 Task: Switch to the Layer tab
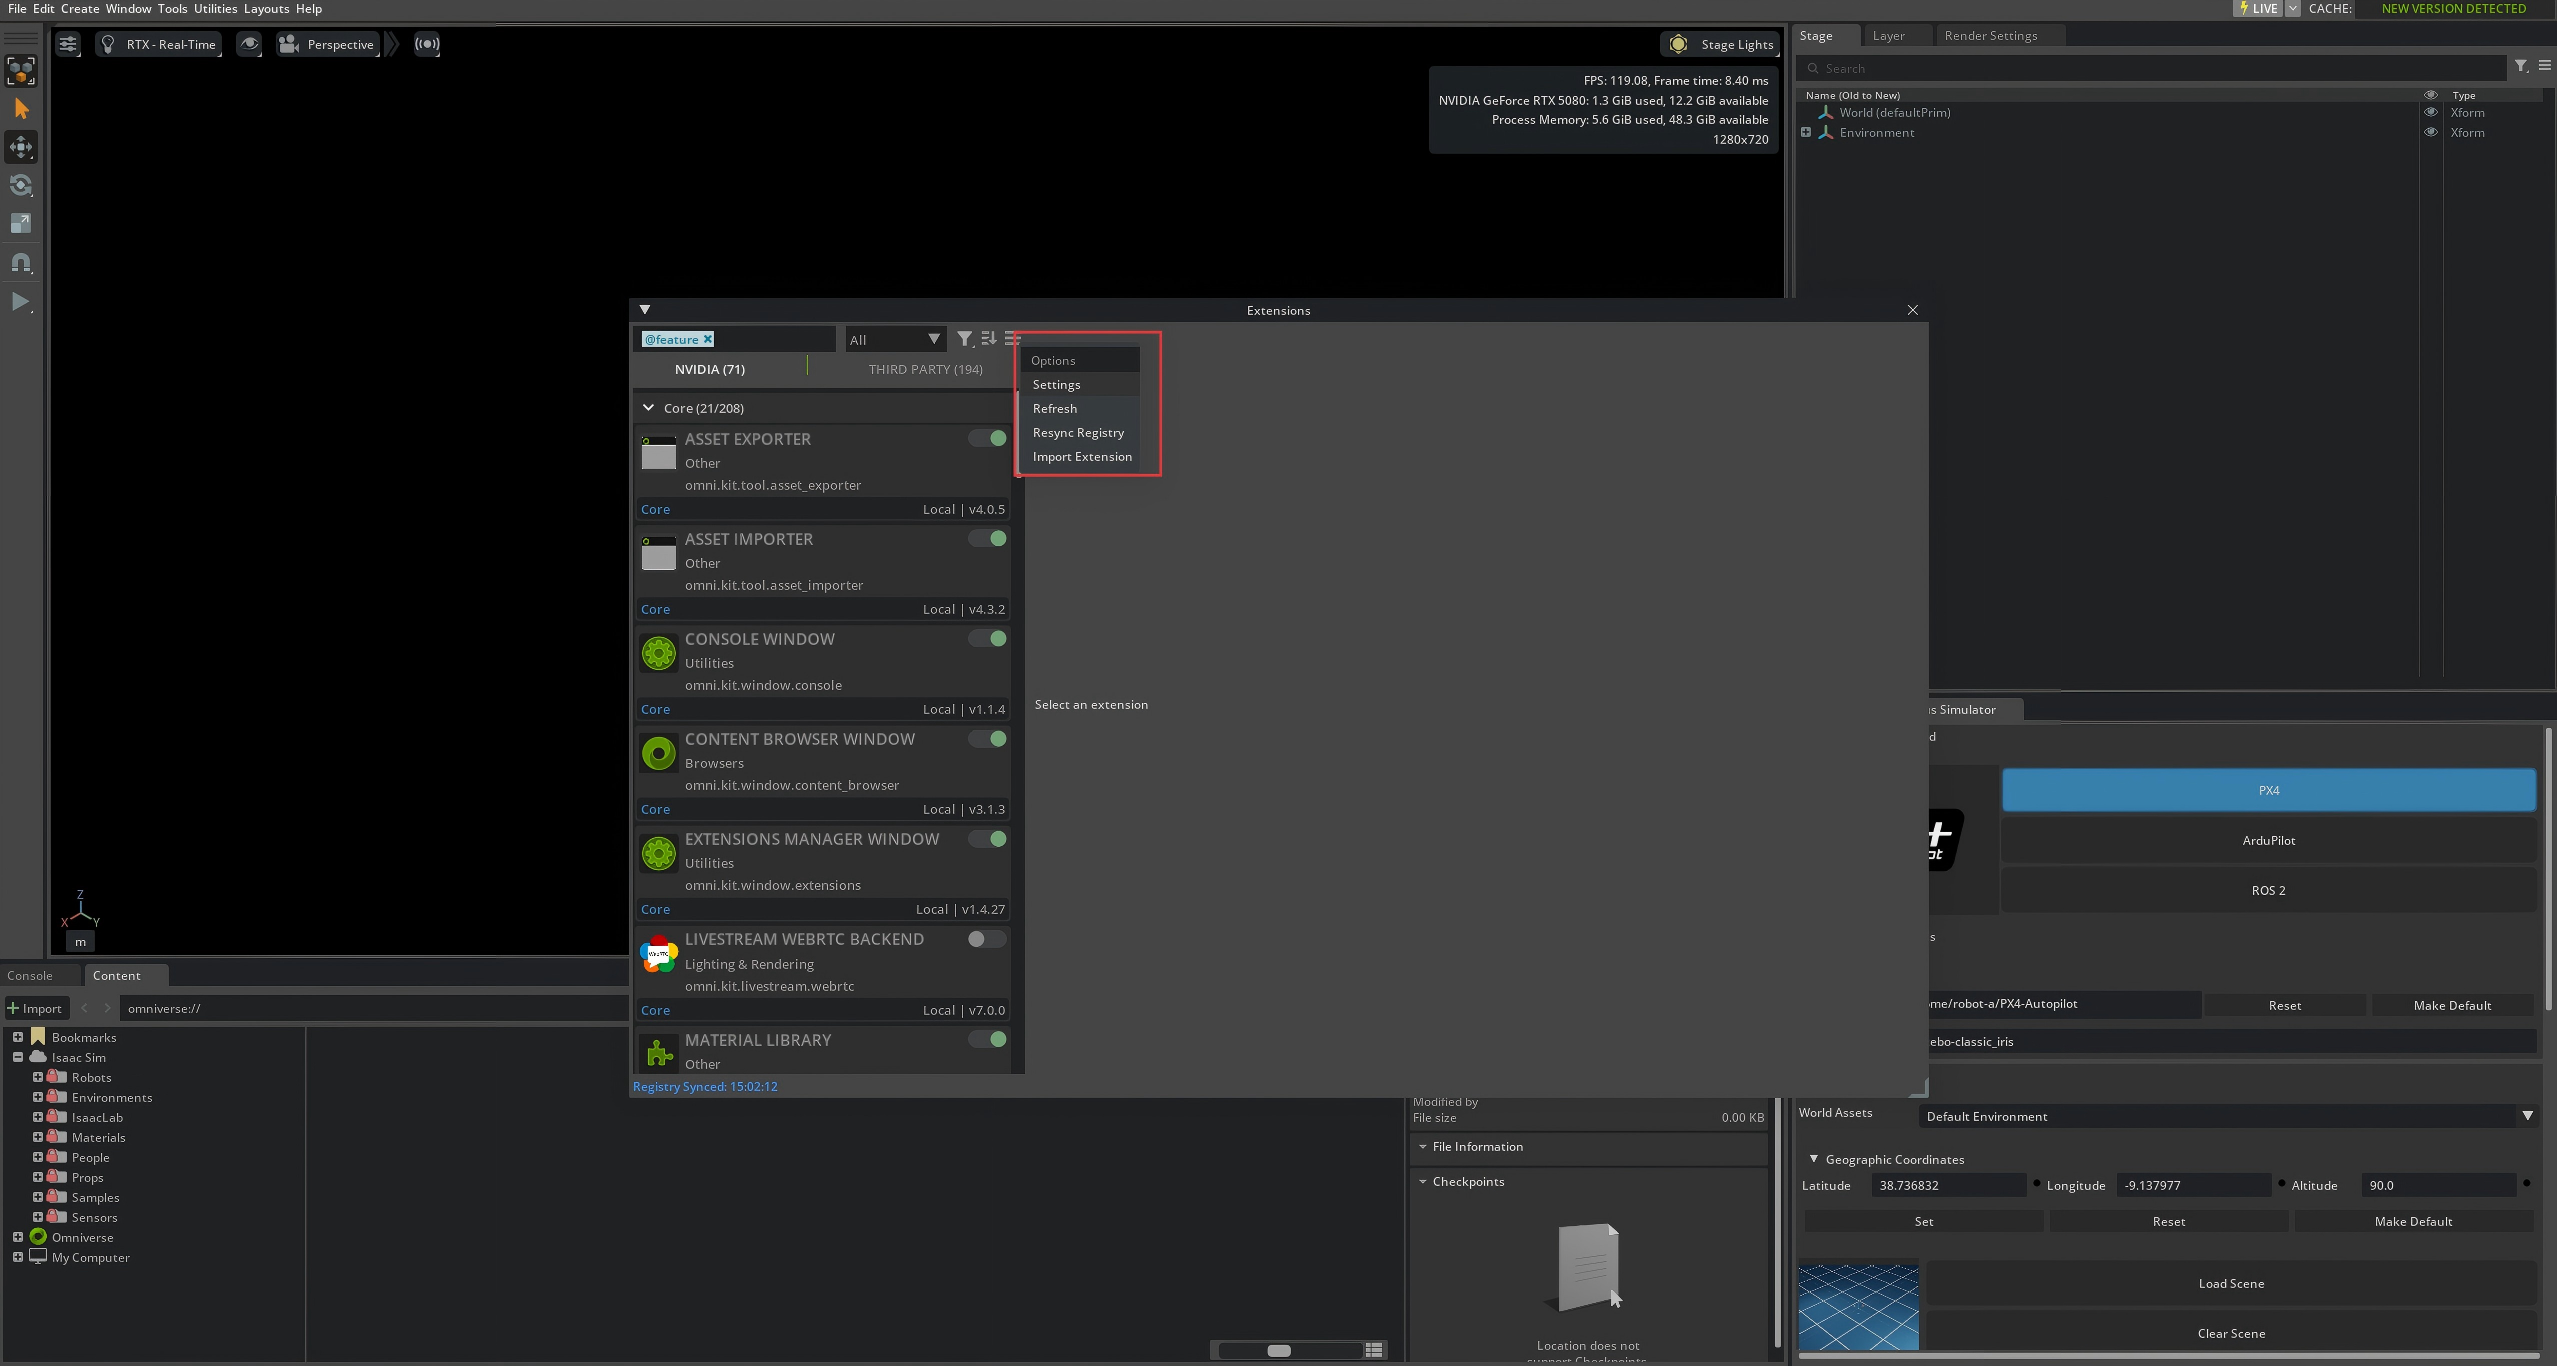point(1888,35)
